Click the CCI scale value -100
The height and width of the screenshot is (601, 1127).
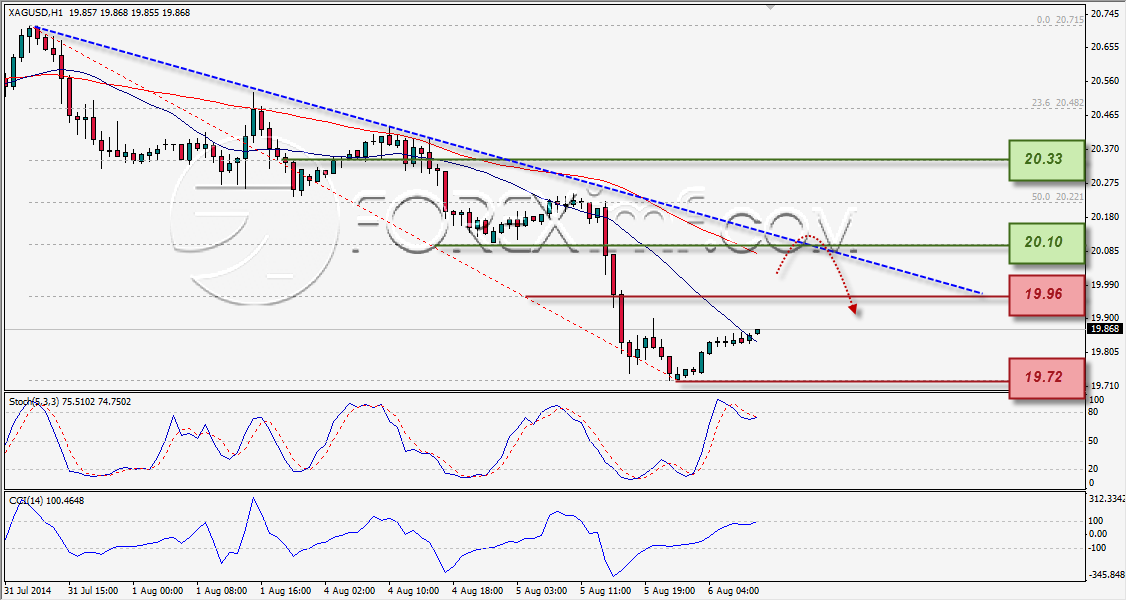1098,548
